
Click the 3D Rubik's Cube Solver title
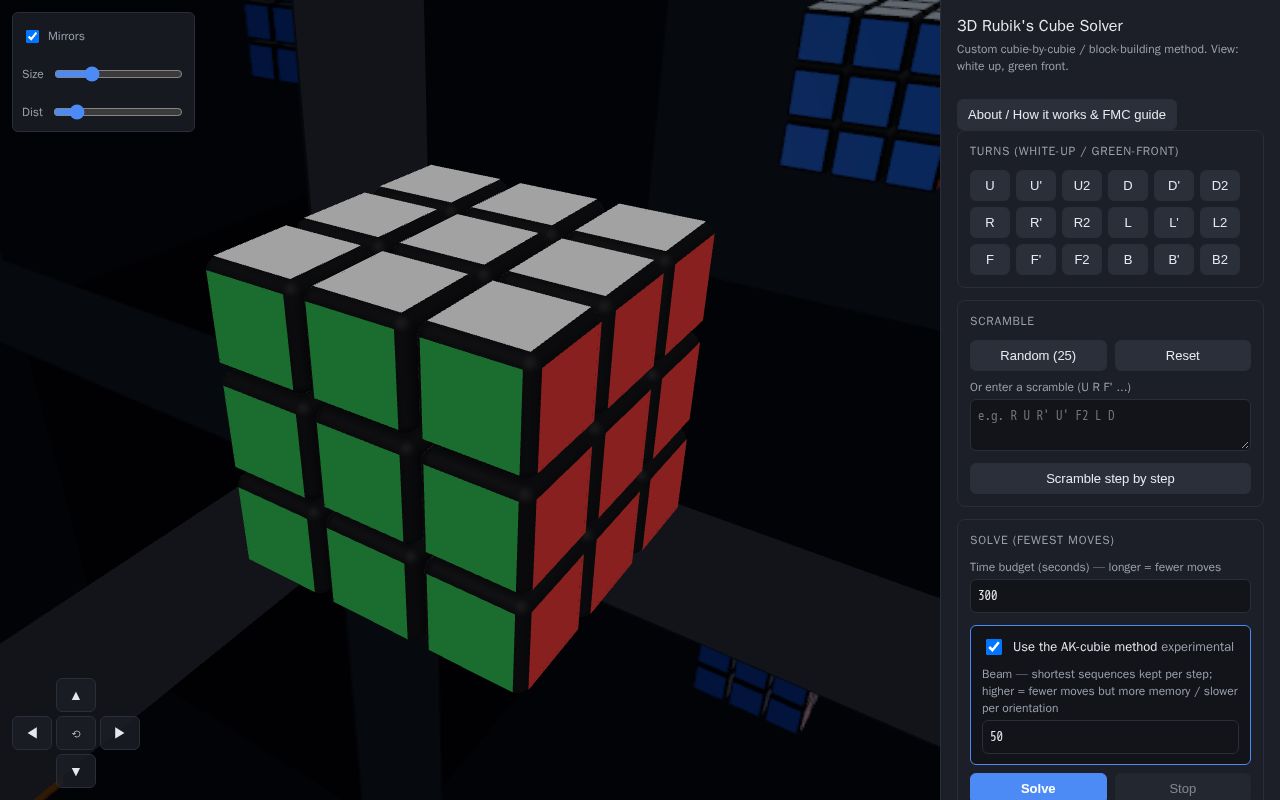pos(1040,26)
